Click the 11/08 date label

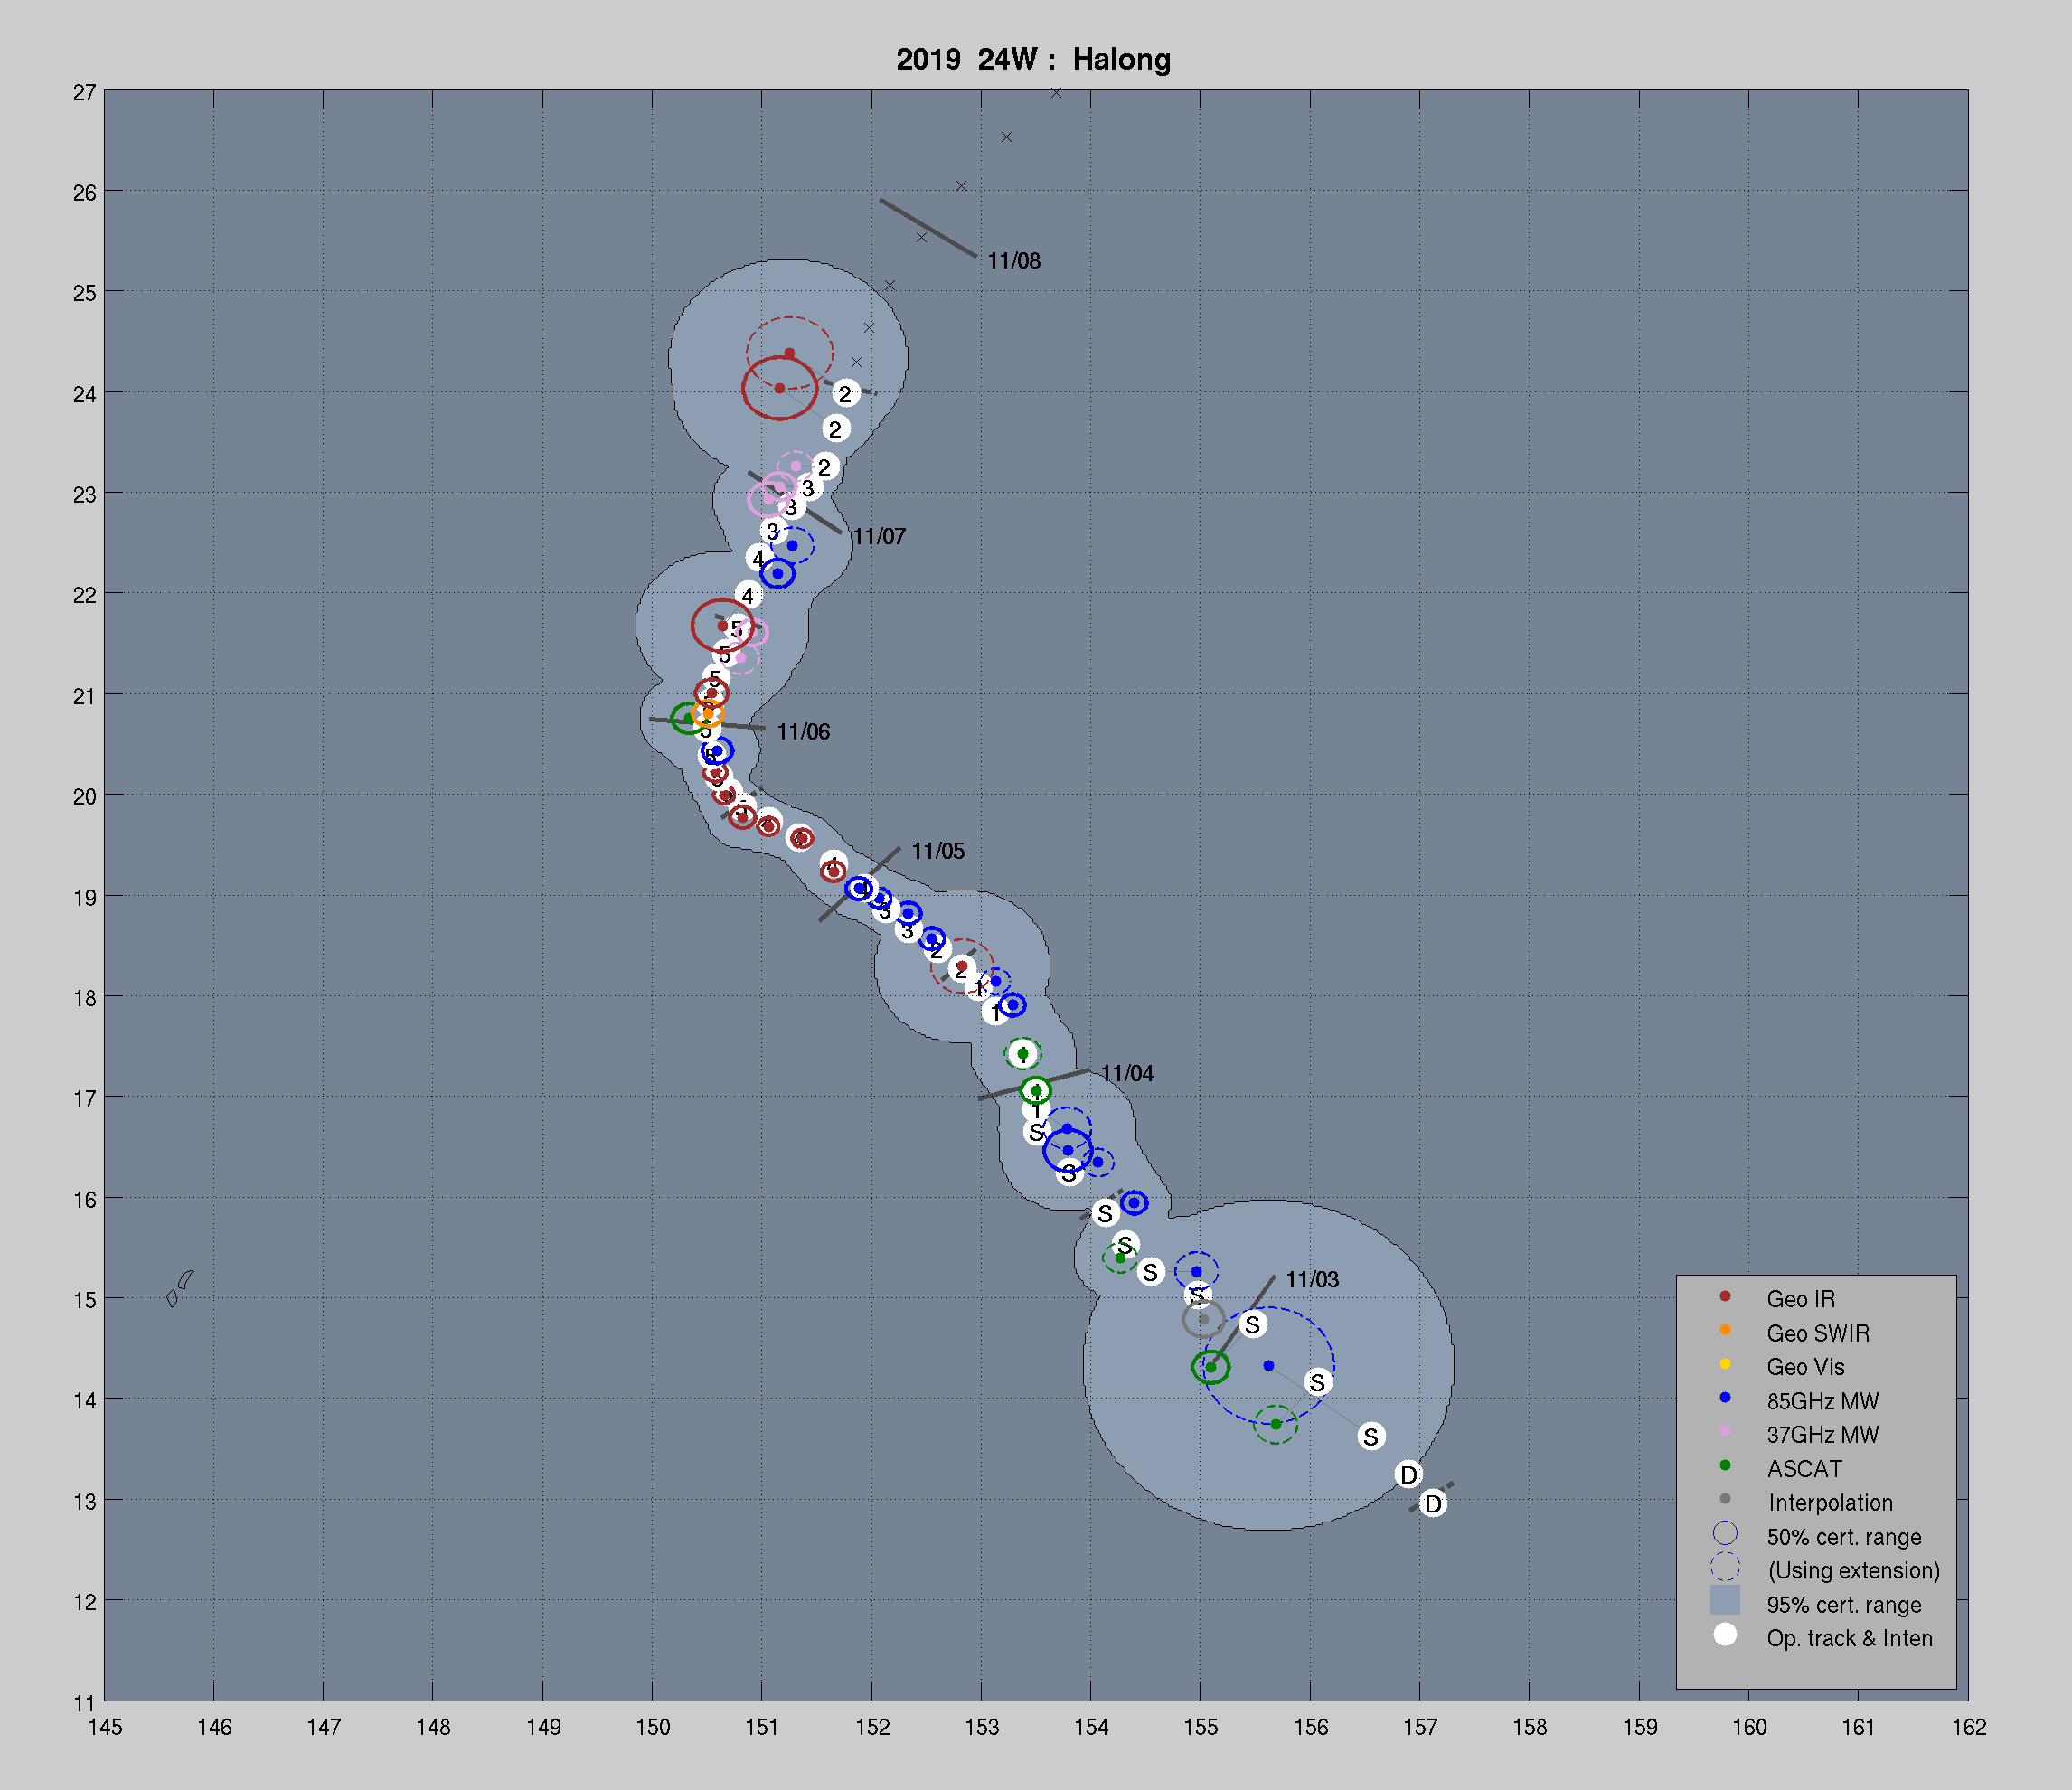pos(1013,261)
